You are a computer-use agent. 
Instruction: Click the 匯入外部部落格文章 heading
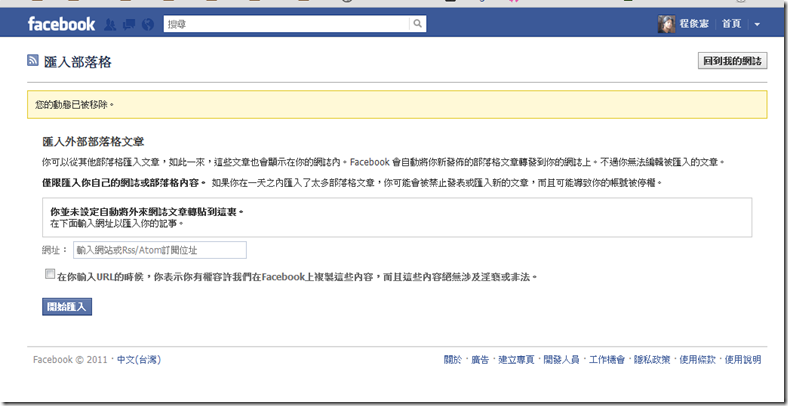click(93, 142)
